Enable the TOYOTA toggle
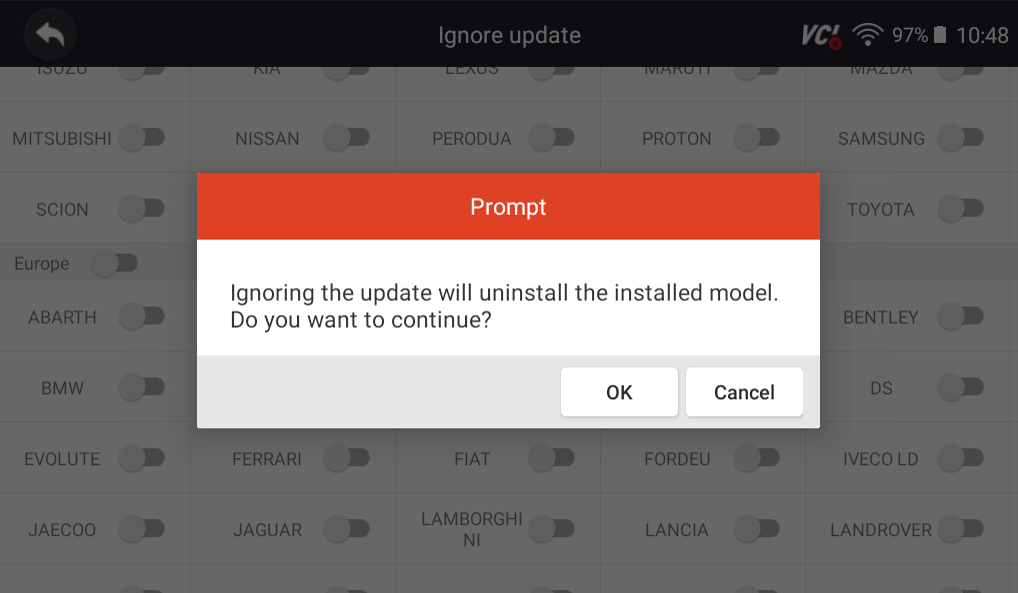The width and height of the screenshot is (1018, 593). [x=961, y=208]
